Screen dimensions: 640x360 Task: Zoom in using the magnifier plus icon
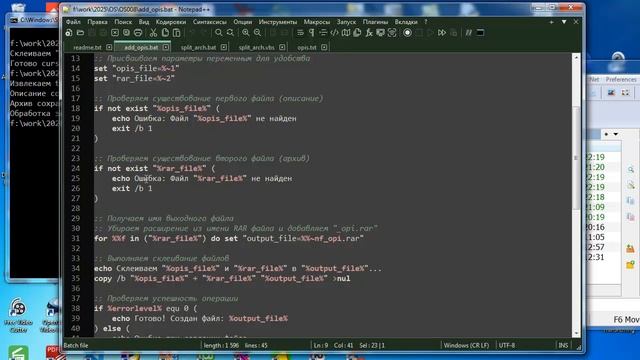(245, 33)
